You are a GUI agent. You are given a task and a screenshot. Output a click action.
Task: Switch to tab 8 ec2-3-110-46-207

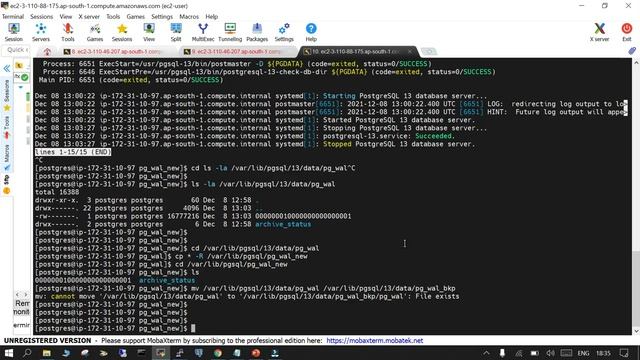[116, 52]
